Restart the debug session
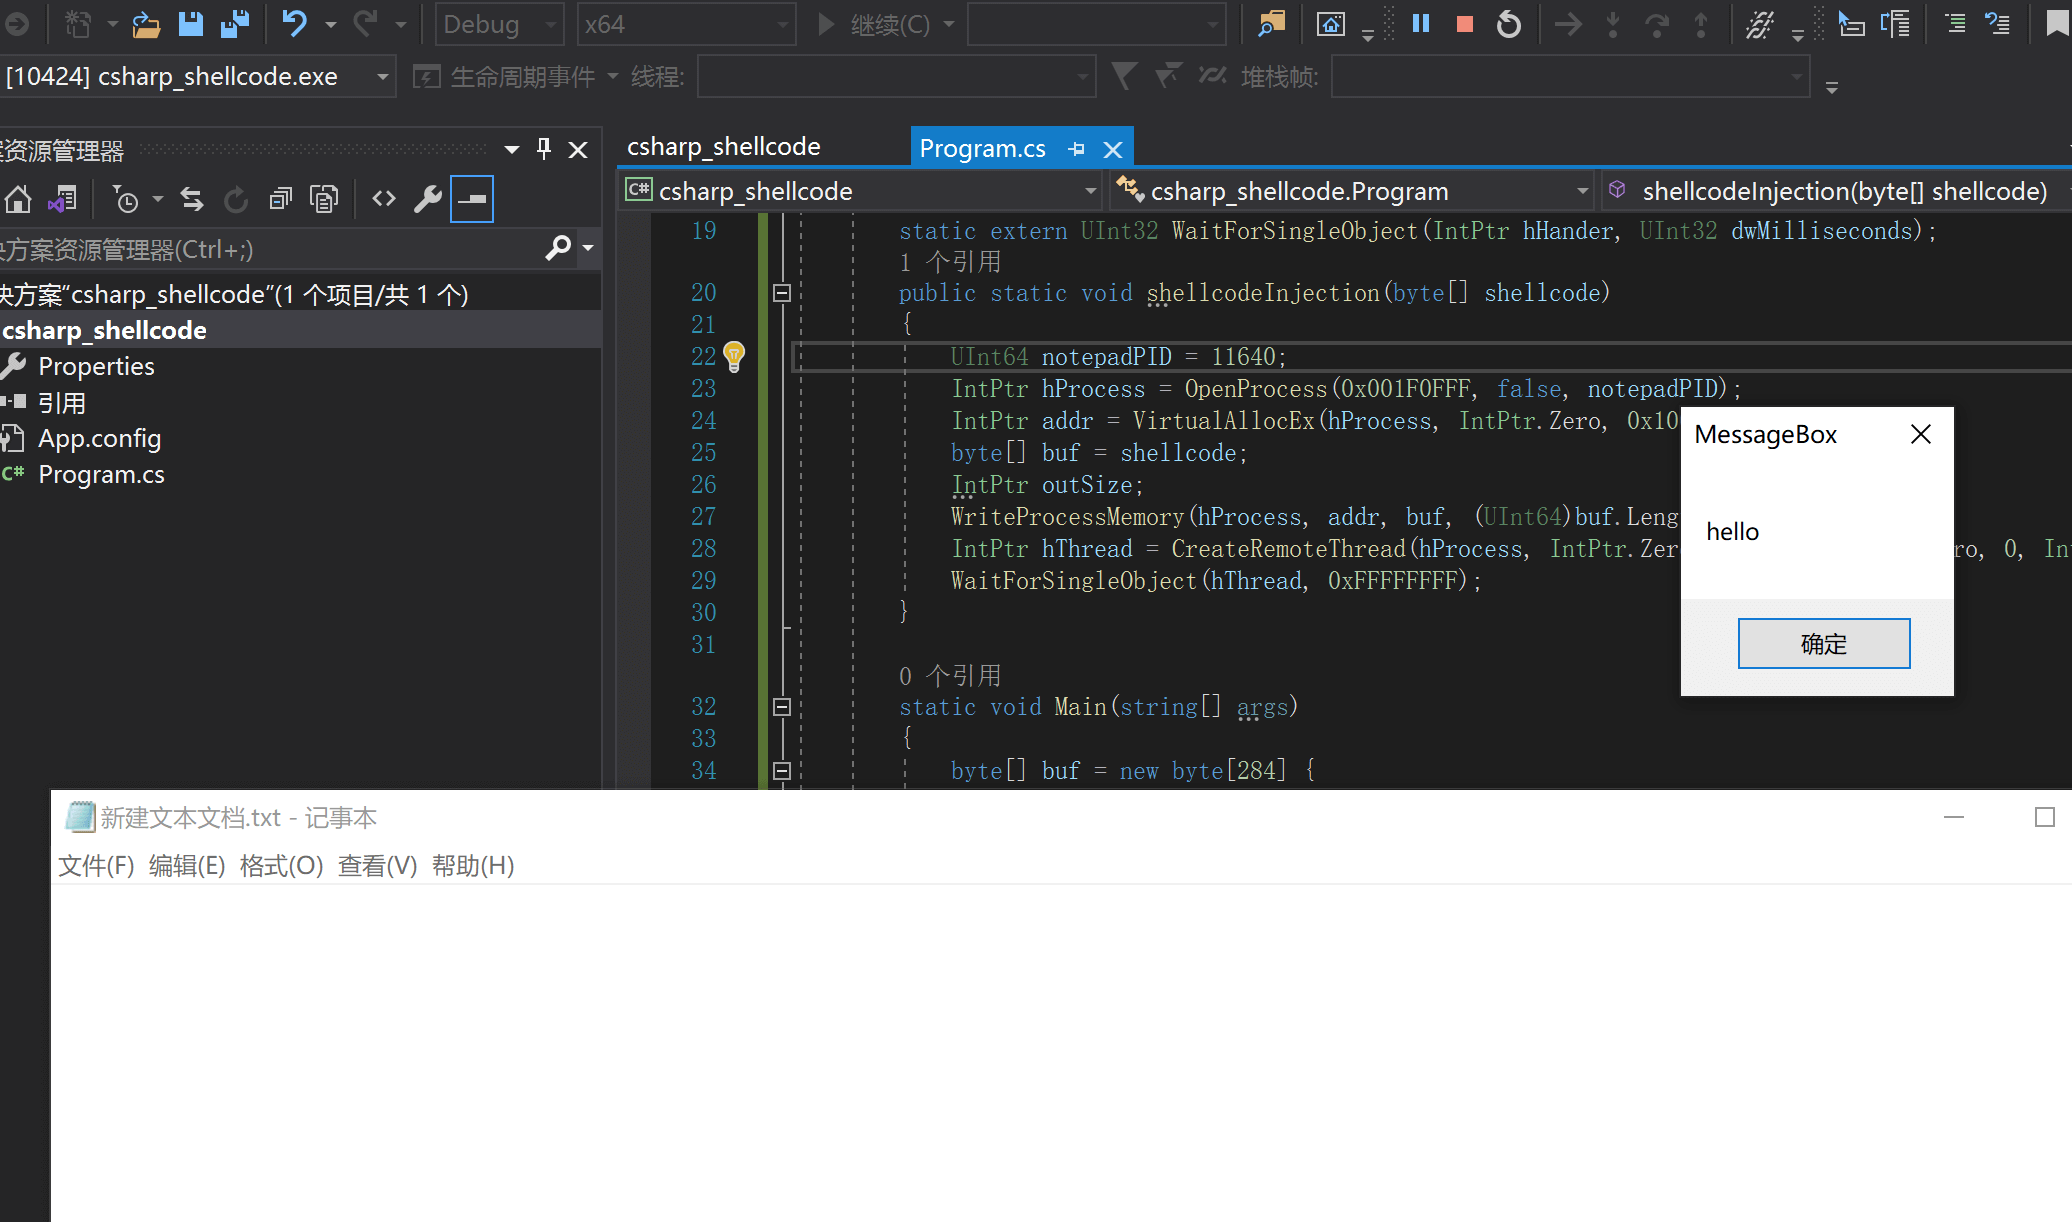The image size is (2072, 1222). [x=1508, y=24]
